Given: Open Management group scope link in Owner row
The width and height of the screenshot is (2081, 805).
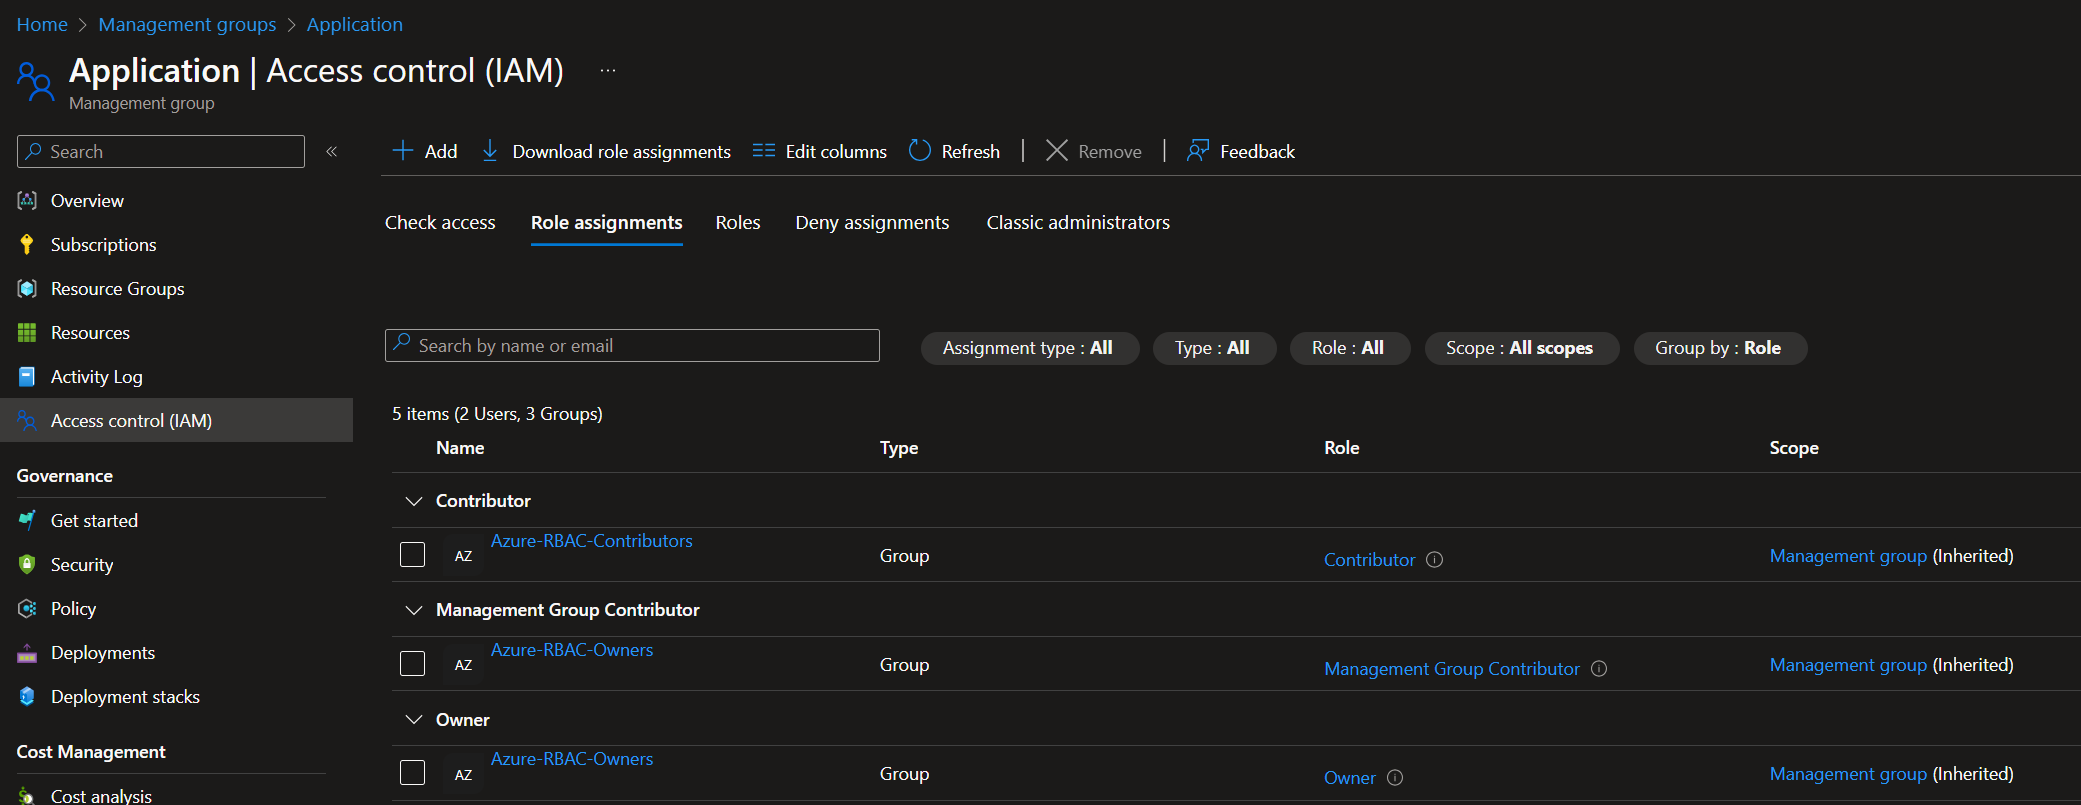Looking at the screenshot, I should coord(1848,774).
